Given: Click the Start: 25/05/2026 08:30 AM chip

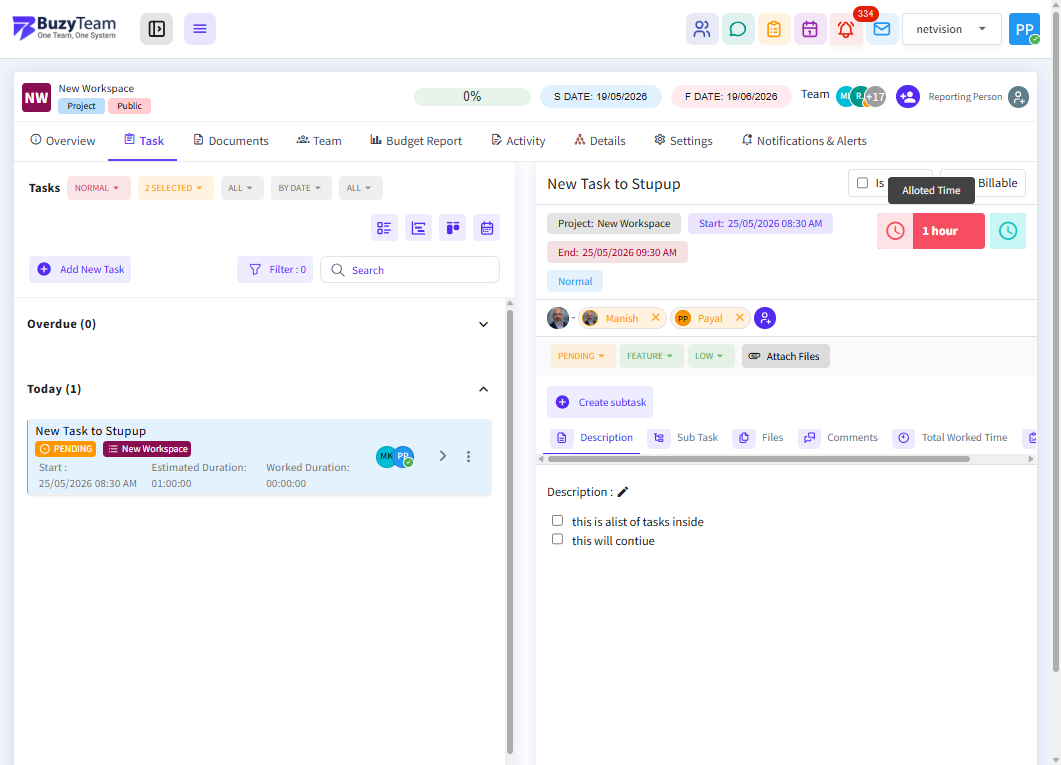Looking at the screenshot, I should [x=761, y=223].
